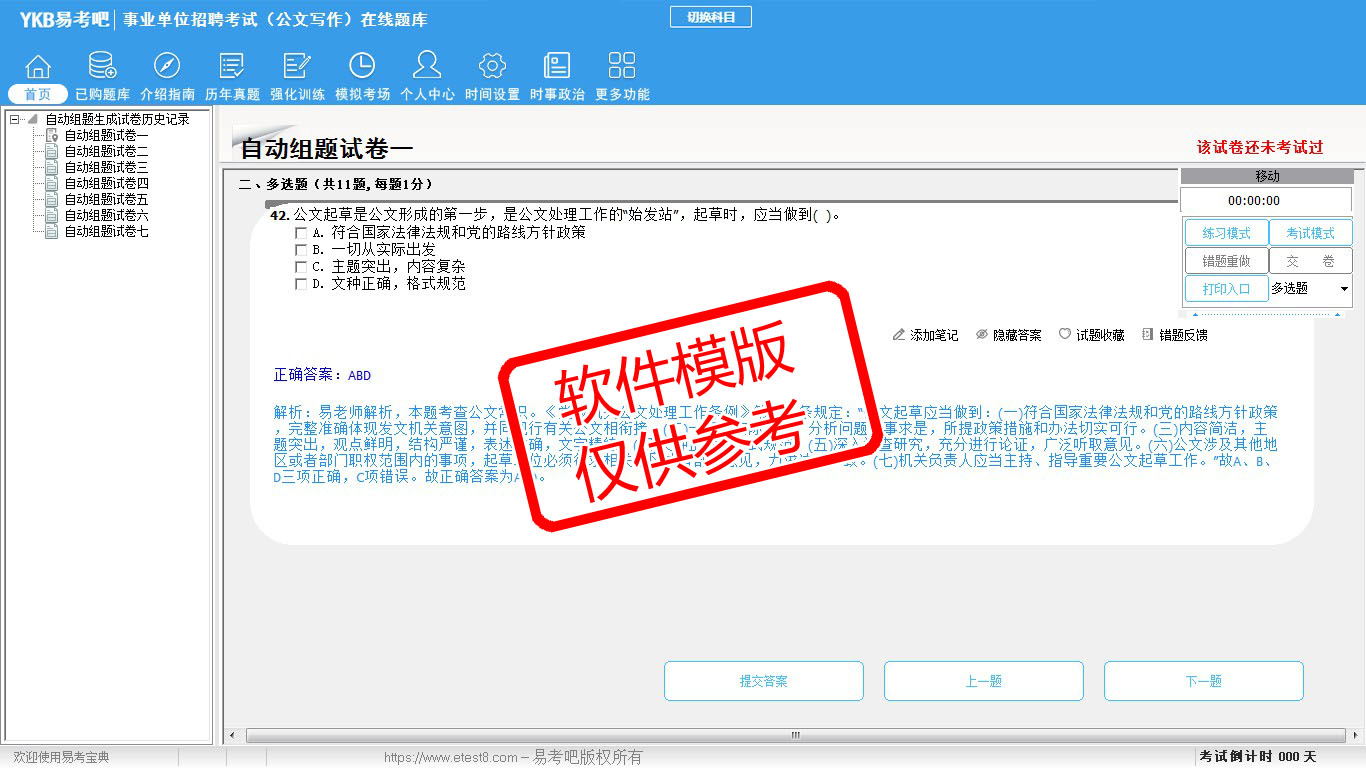Click 隐藏答案 to hide the answer
Viewport: 1366px width, 768px height.
pyautogui.click(x=1008, y=335)
